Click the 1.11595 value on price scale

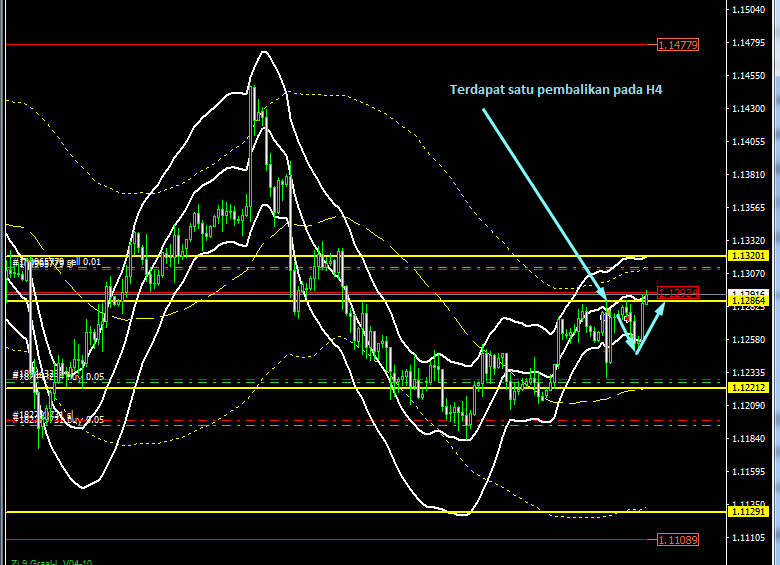(749, 471)
